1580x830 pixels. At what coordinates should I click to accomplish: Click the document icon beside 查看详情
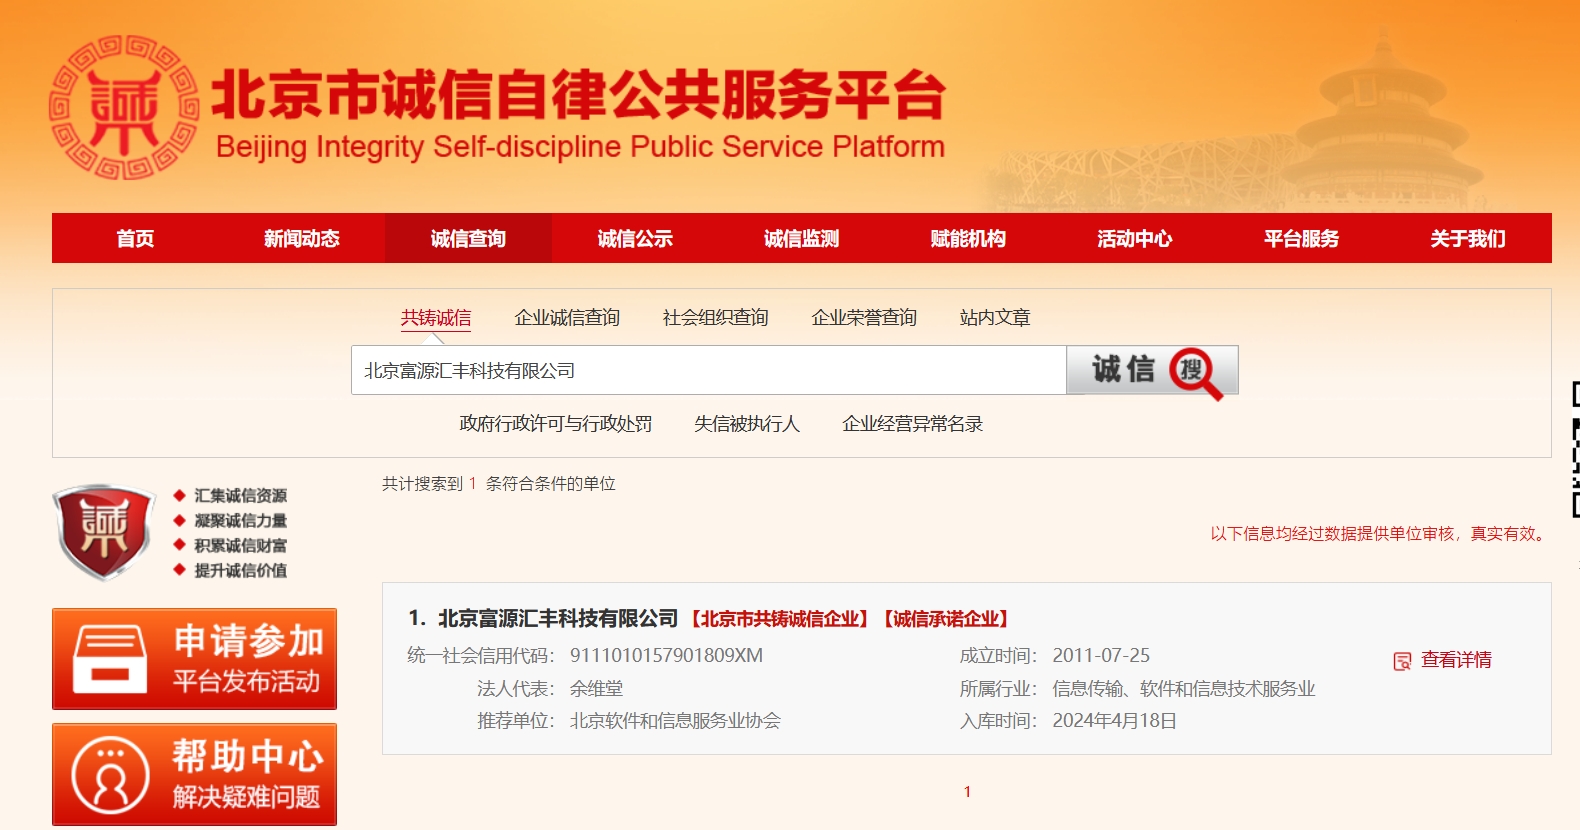pyautogui.click(x=1402, y=661)
